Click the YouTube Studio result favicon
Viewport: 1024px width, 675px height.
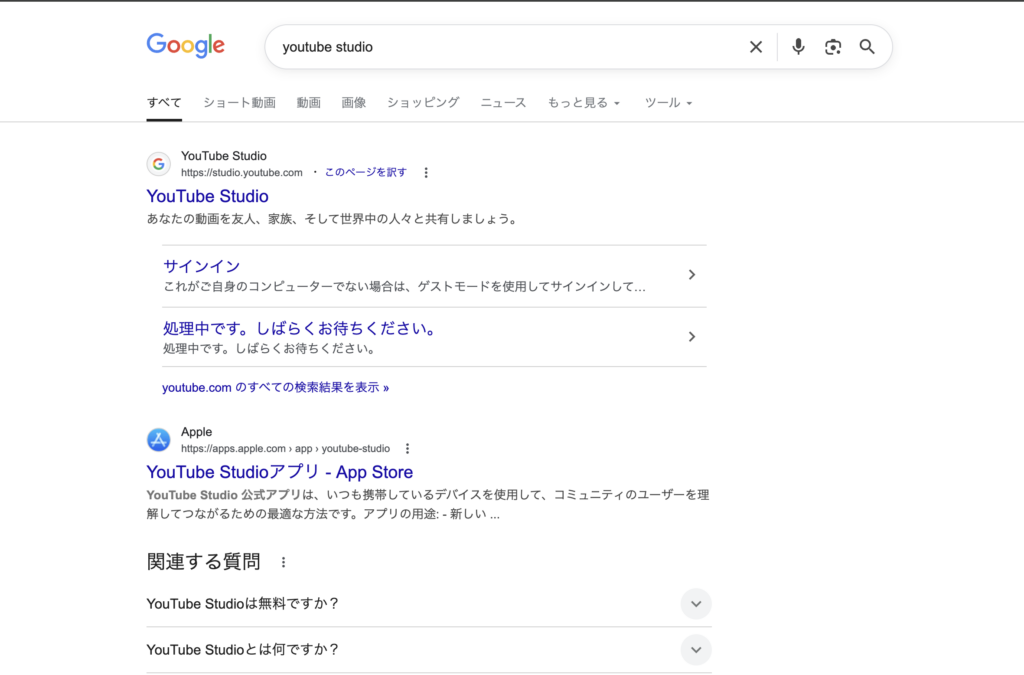159,164
